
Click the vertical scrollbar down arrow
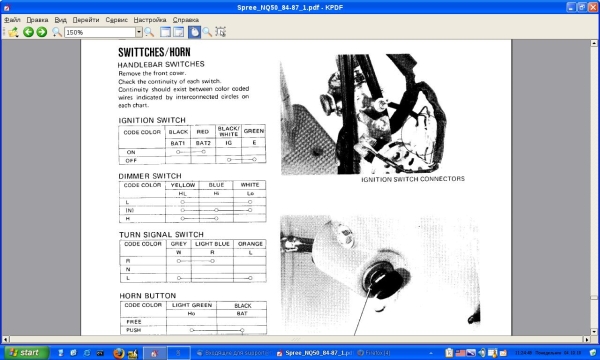coord(594,332)
